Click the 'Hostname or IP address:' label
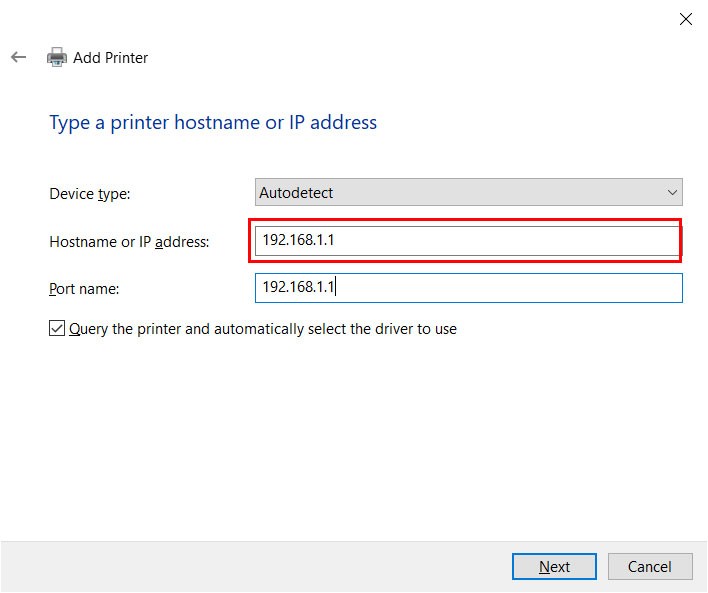The image size is (708, 593). (129, 242)
